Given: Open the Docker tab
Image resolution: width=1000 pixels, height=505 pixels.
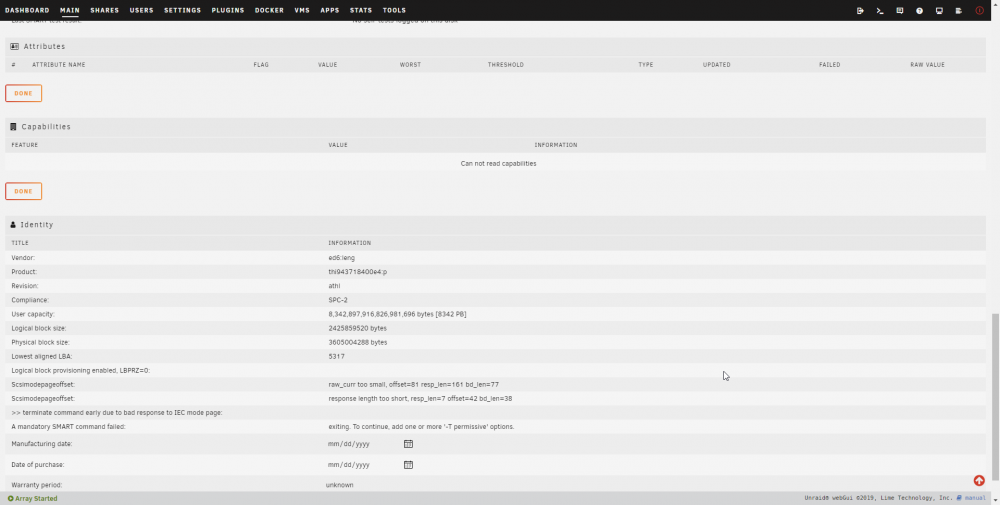Looking at the screenshot, I should (269, 10).
